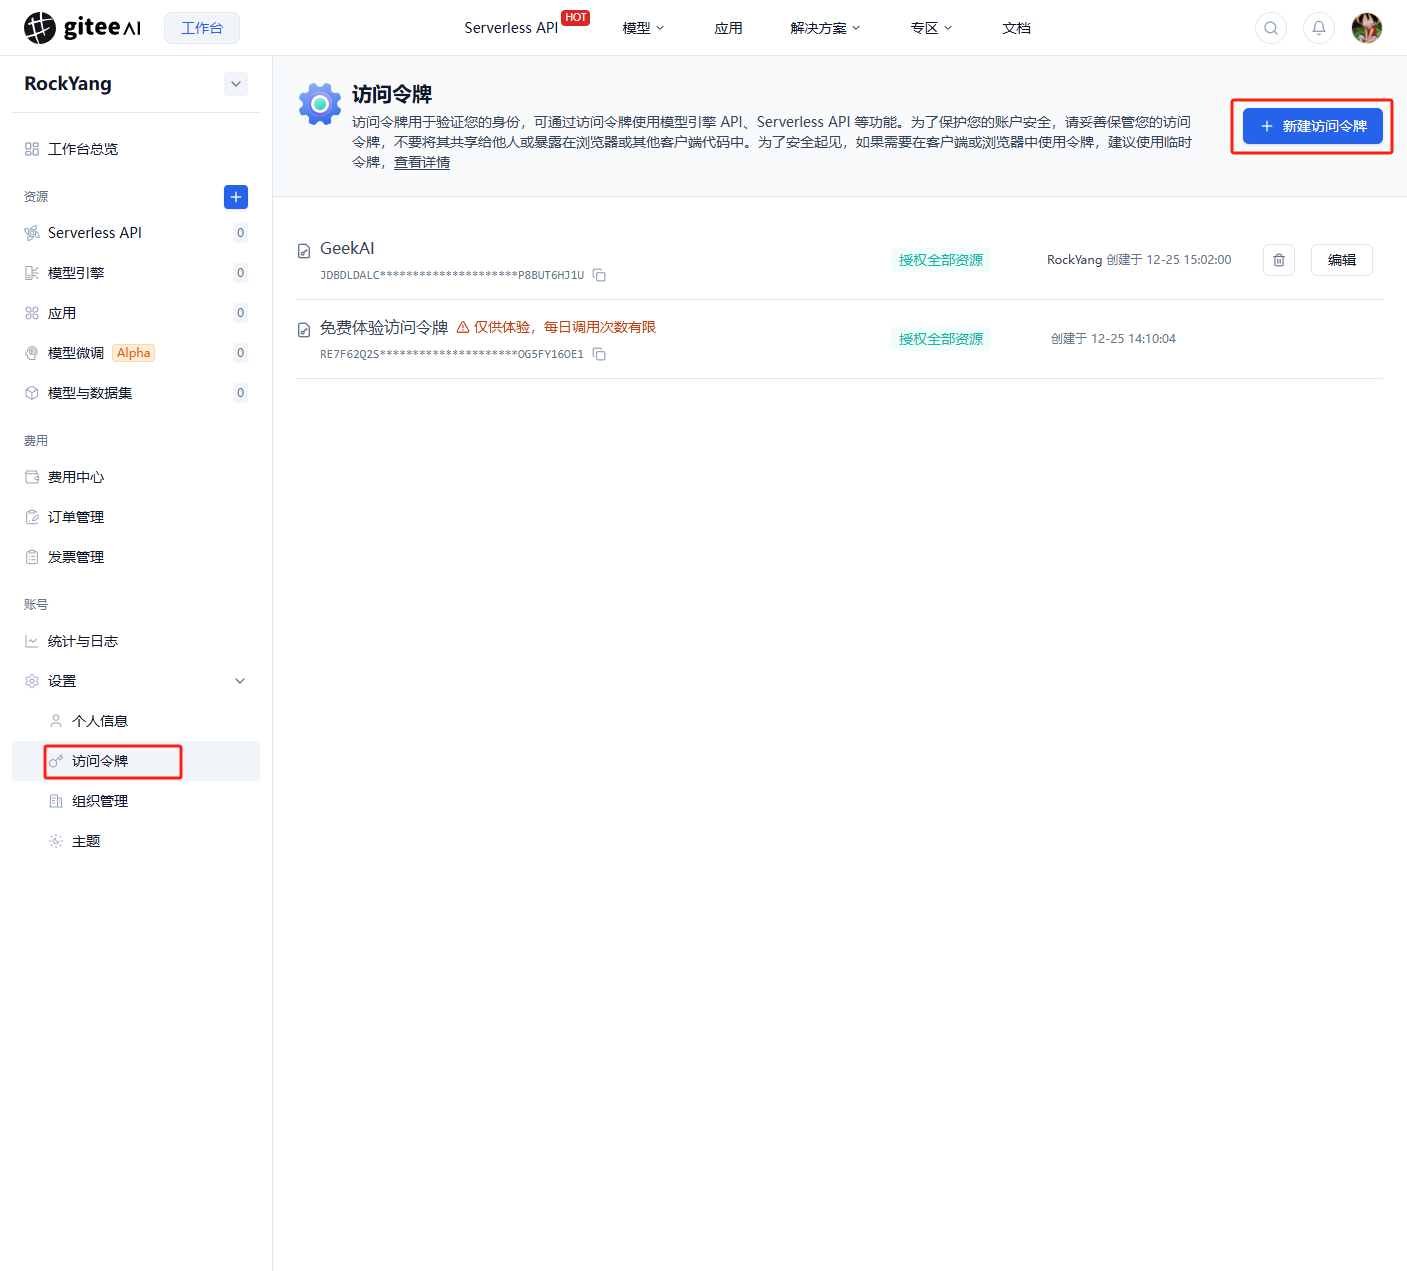Click timestamp 创建于 12-25 14:10:04

[1113, 339]
